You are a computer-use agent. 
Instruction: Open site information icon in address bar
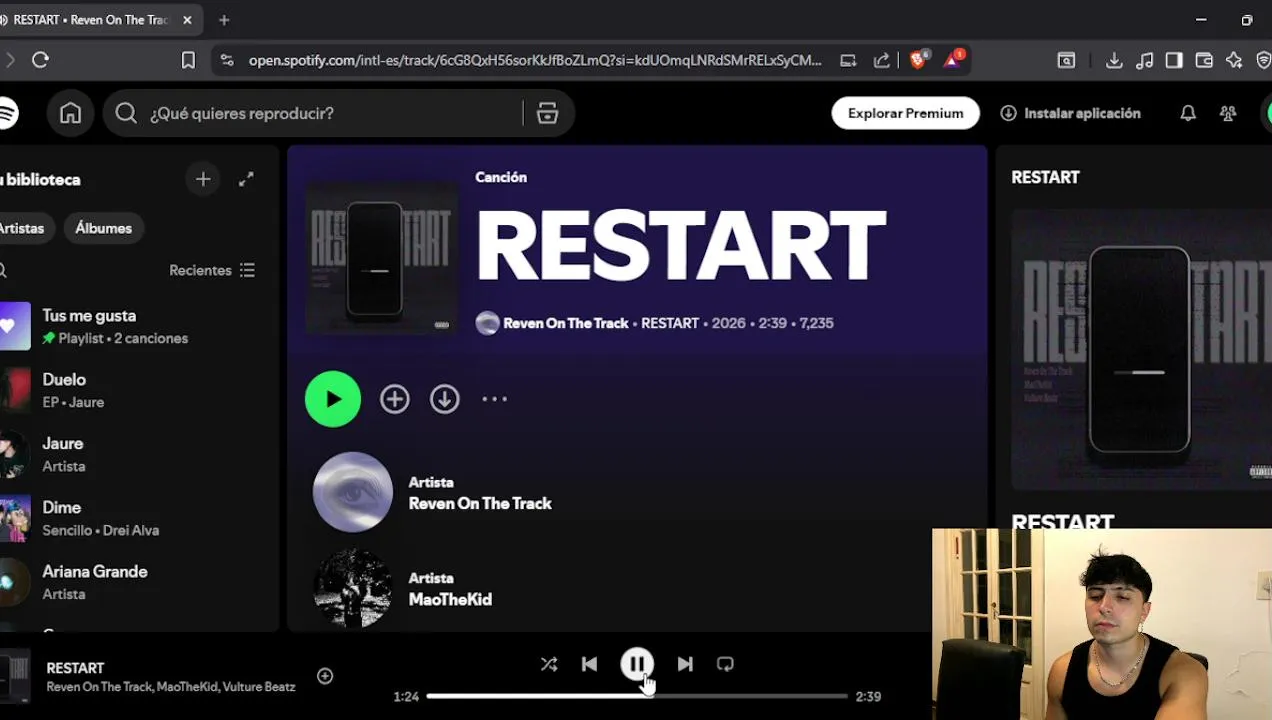pos(226,60)
